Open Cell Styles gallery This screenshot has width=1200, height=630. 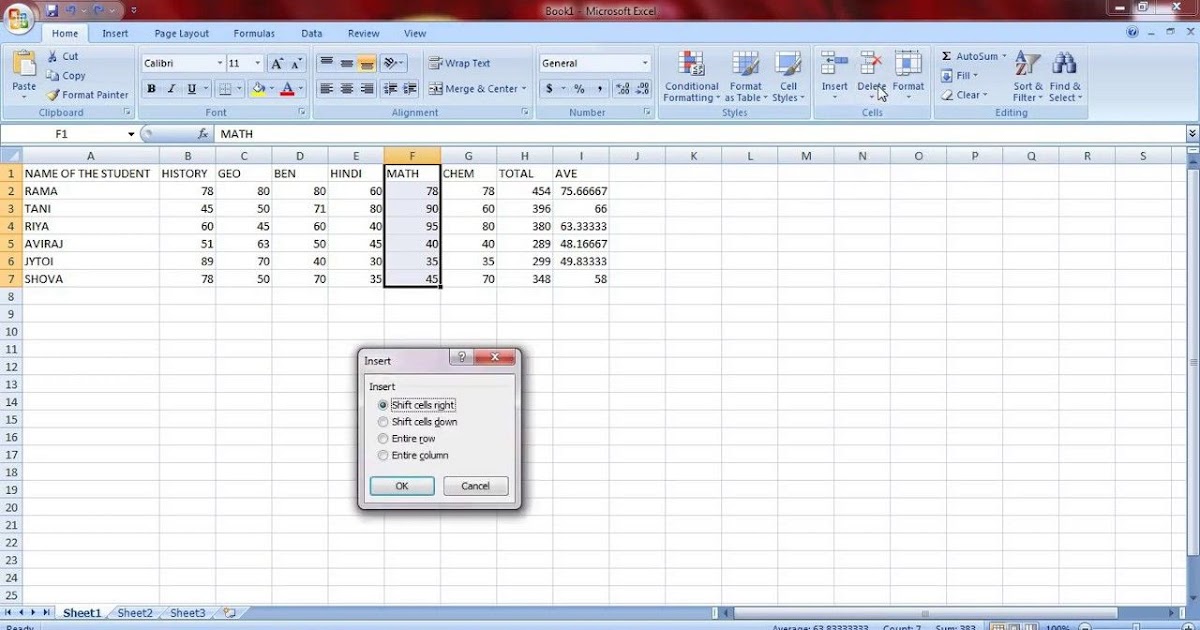(x=788, y=77)
